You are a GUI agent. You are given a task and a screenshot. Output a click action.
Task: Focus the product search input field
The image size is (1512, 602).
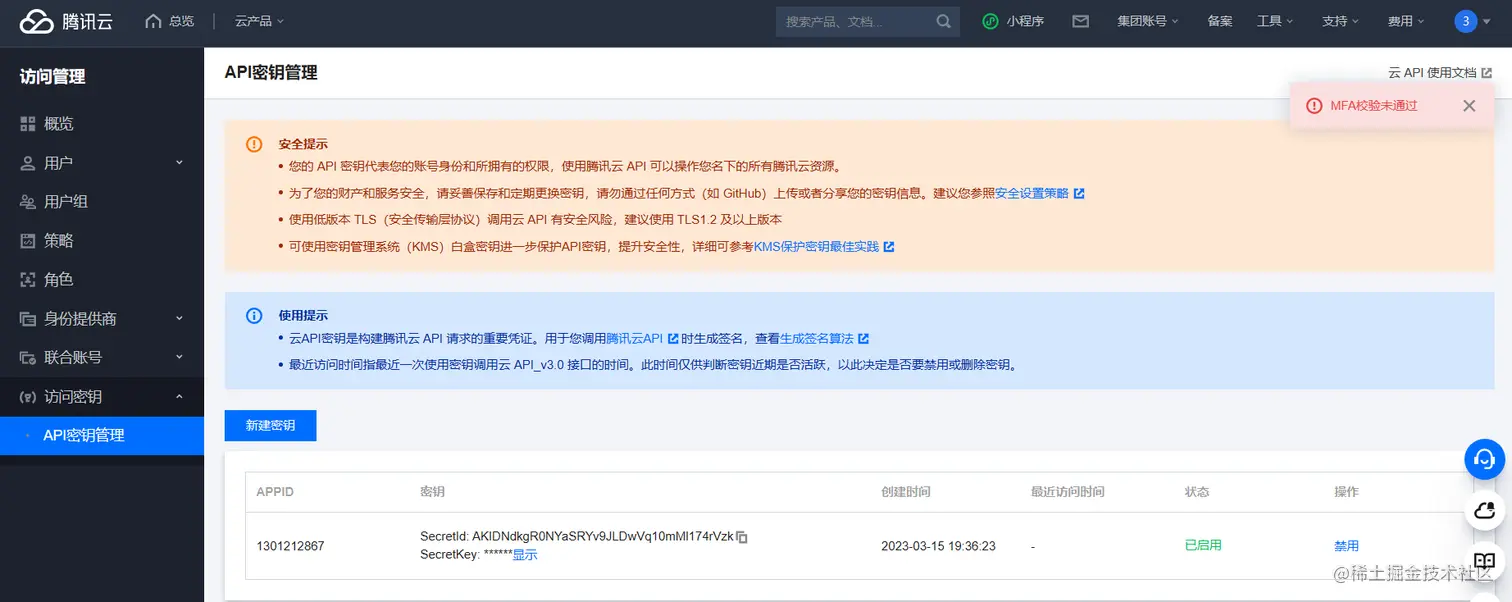[855, 21]
